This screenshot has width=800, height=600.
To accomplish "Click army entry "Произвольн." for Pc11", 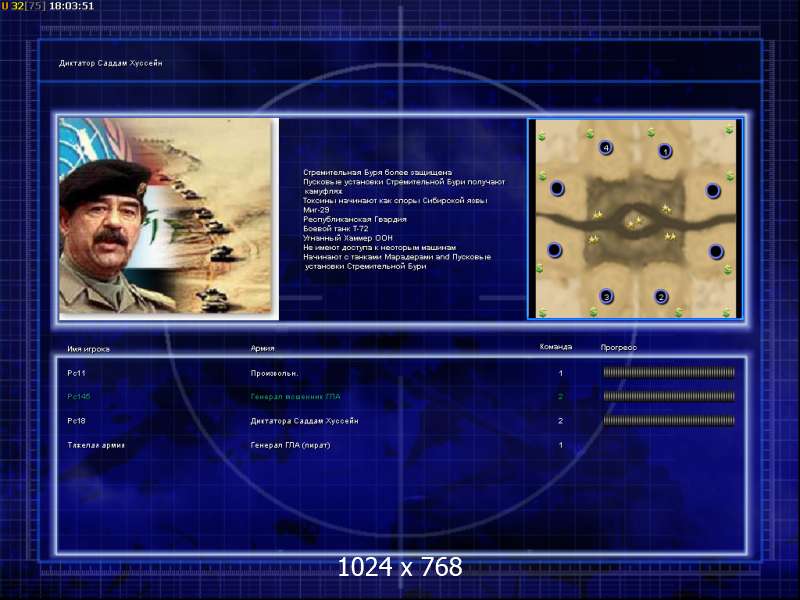I will tap(274, 373).
